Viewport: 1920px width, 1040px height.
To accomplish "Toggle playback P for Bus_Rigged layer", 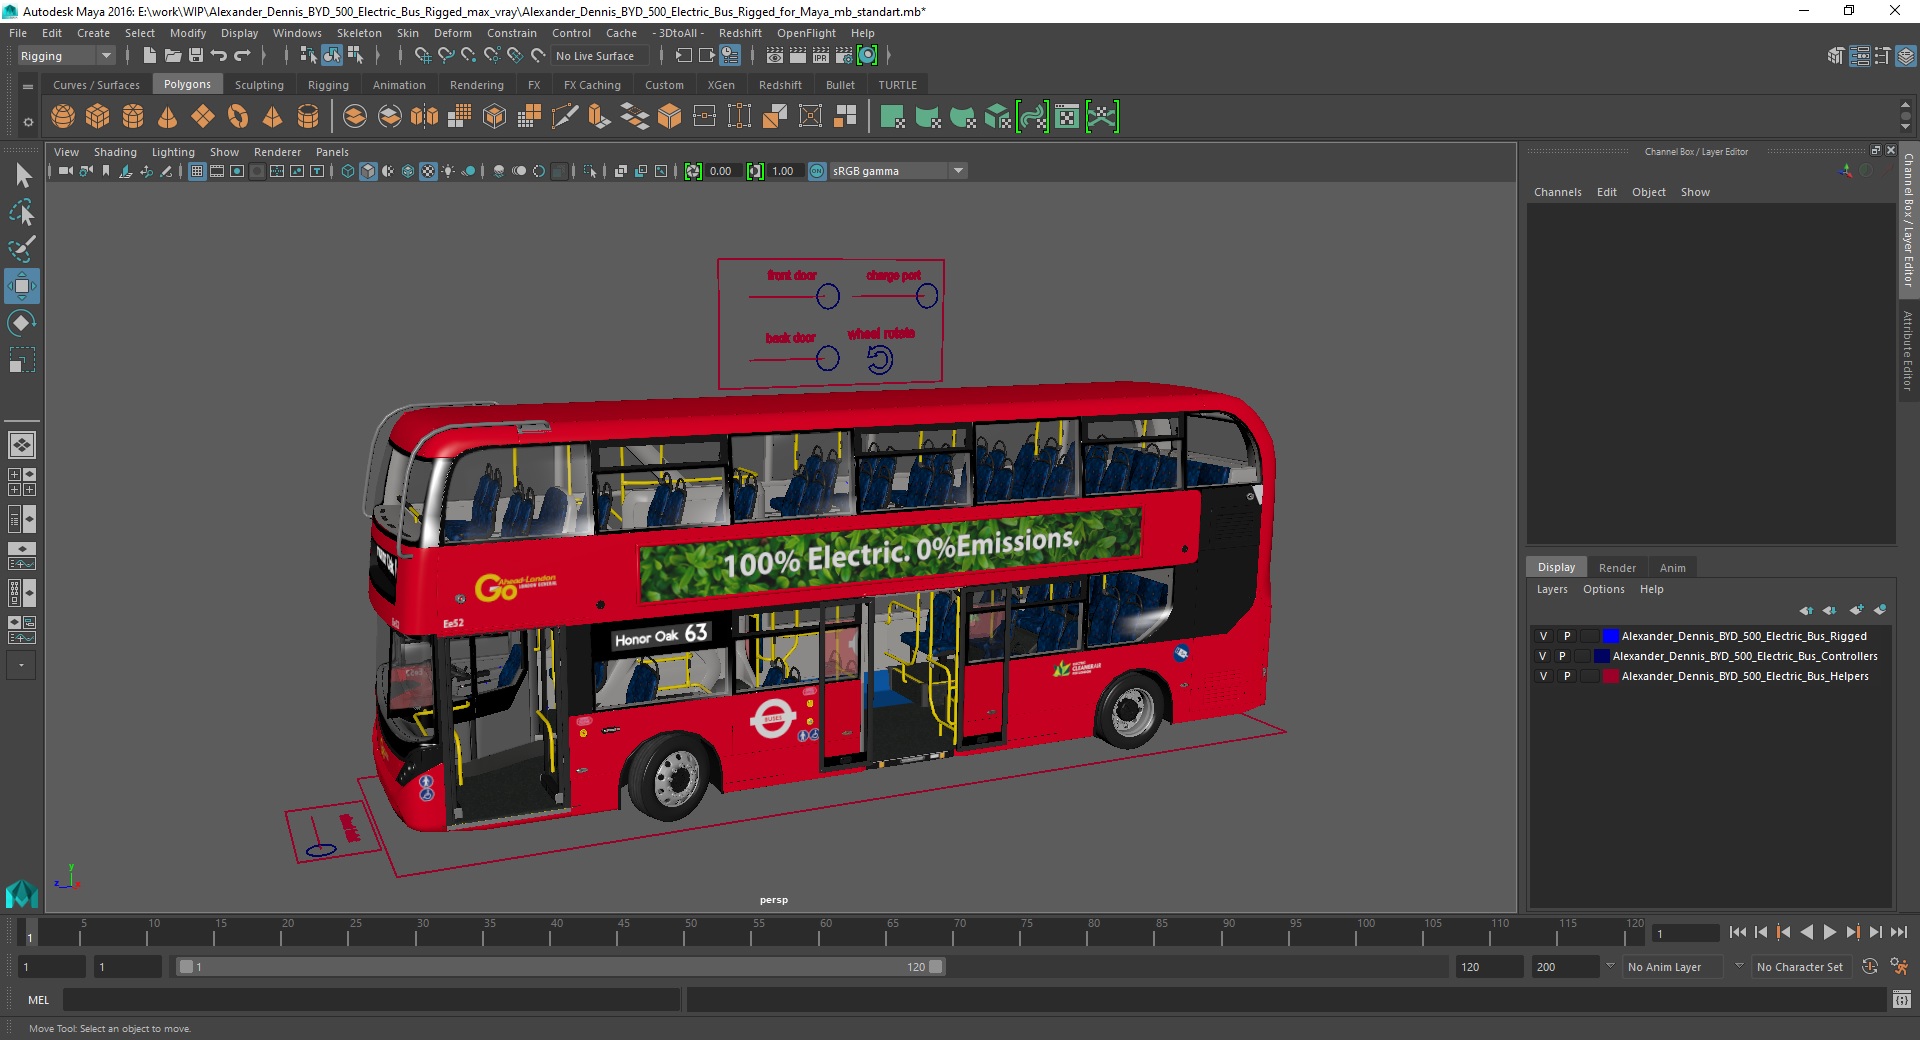I will (x=1567, y=636).
